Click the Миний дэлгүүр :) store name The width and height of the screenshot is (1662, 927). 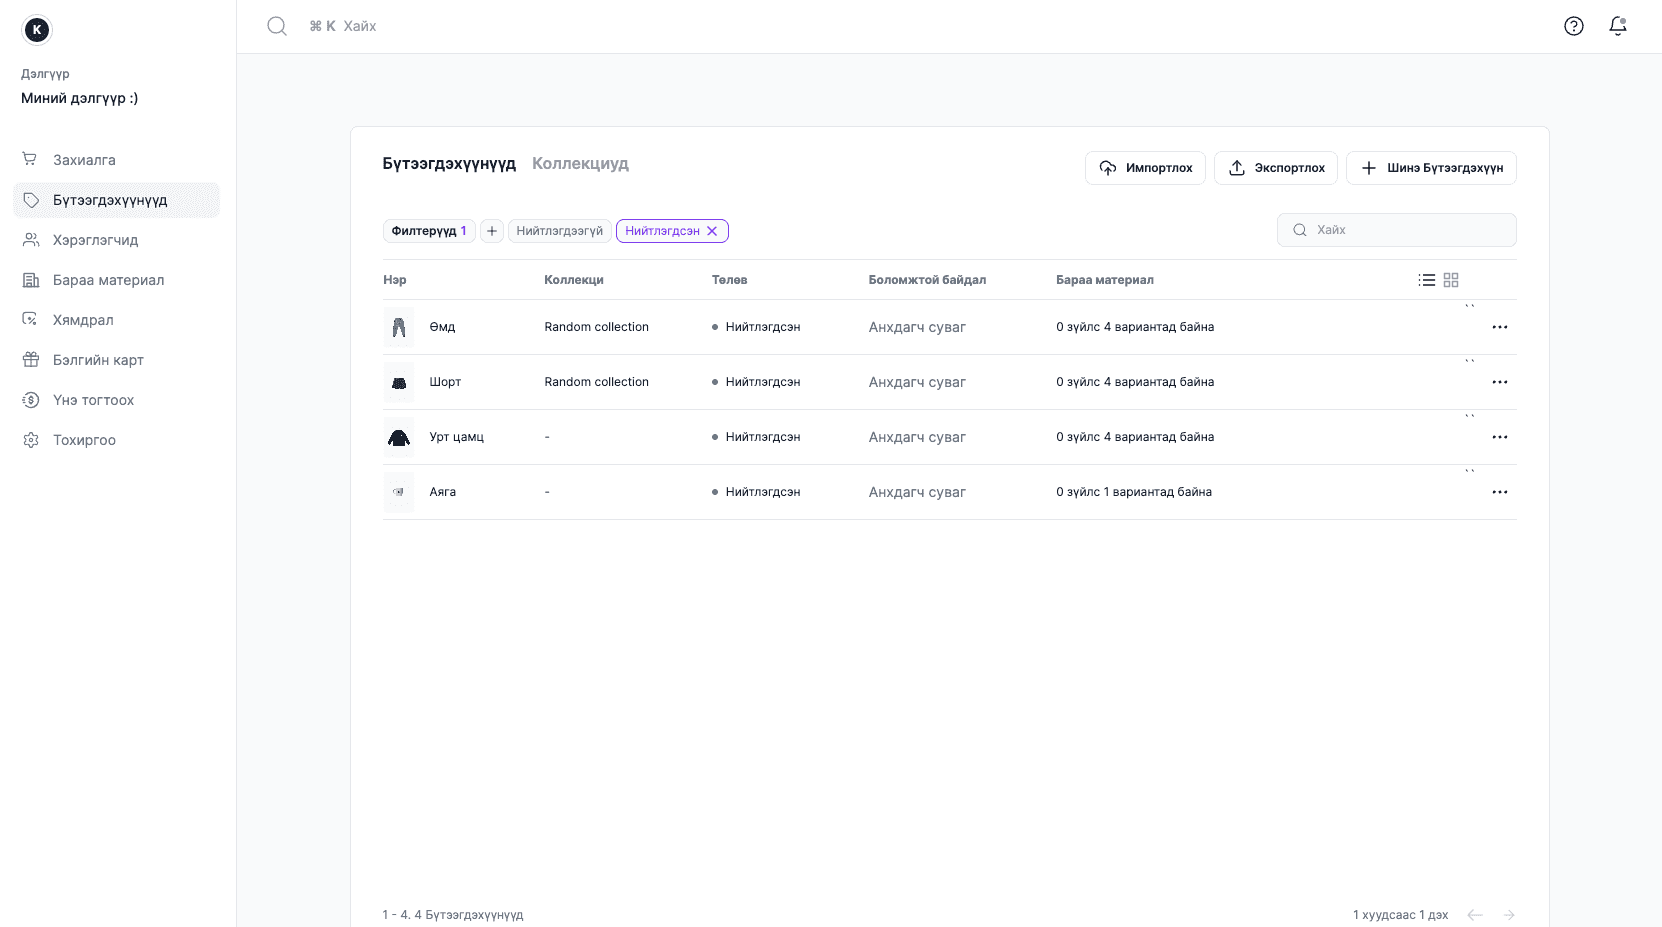(80, 98)
